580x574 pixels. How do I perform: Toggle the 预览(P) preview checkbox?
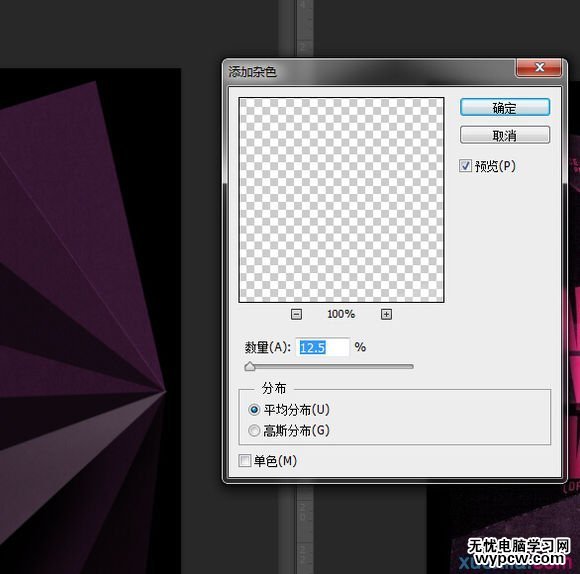tap(465, 165)
